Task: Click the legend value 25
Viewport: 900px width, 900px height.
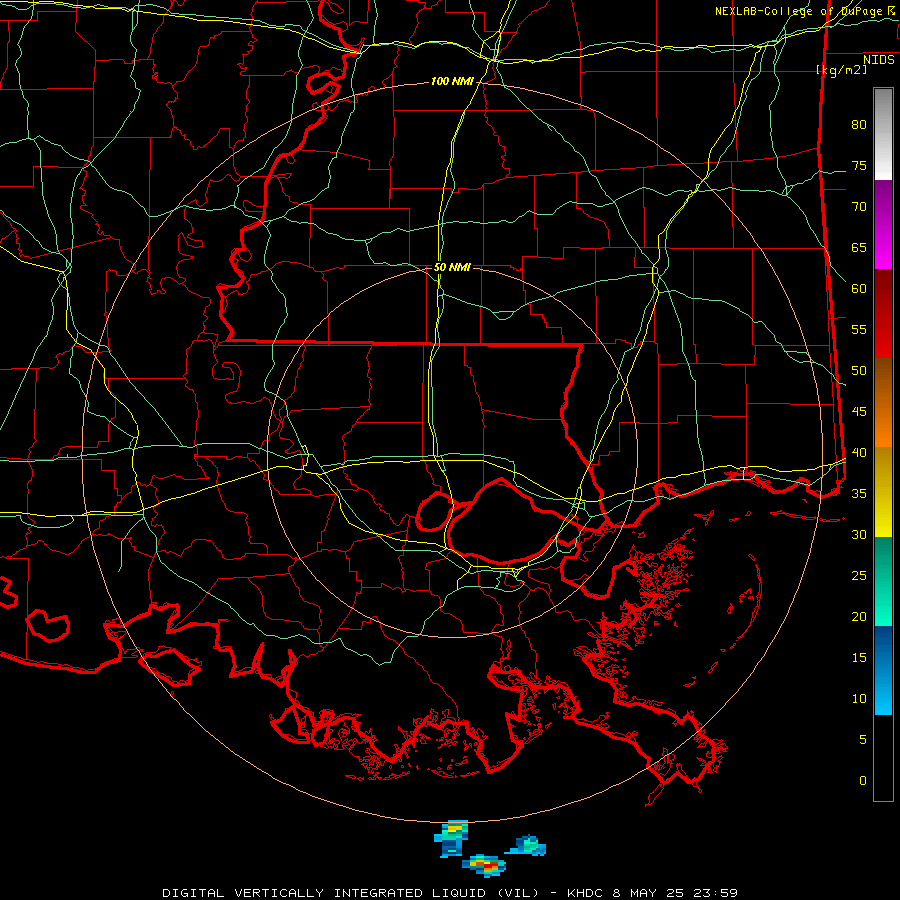Action: pos(859,576)
